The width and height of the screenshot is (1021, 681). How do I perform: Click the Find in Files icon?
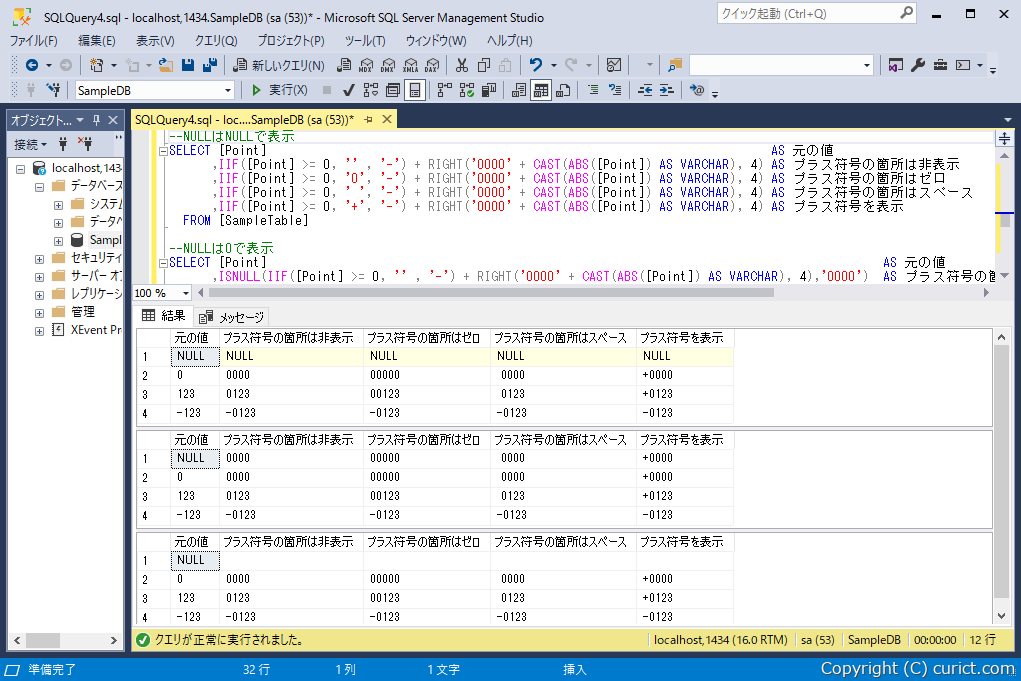coord(675,65)
